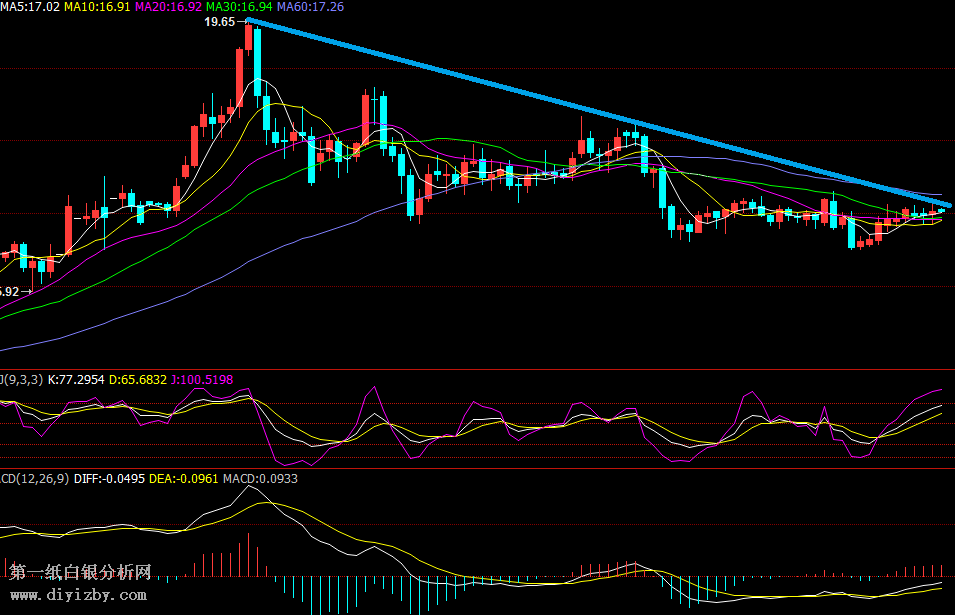Click the MA5:17.02 indicator label
The width and height of the screenshot is (955, 615).
click(30, 7)
